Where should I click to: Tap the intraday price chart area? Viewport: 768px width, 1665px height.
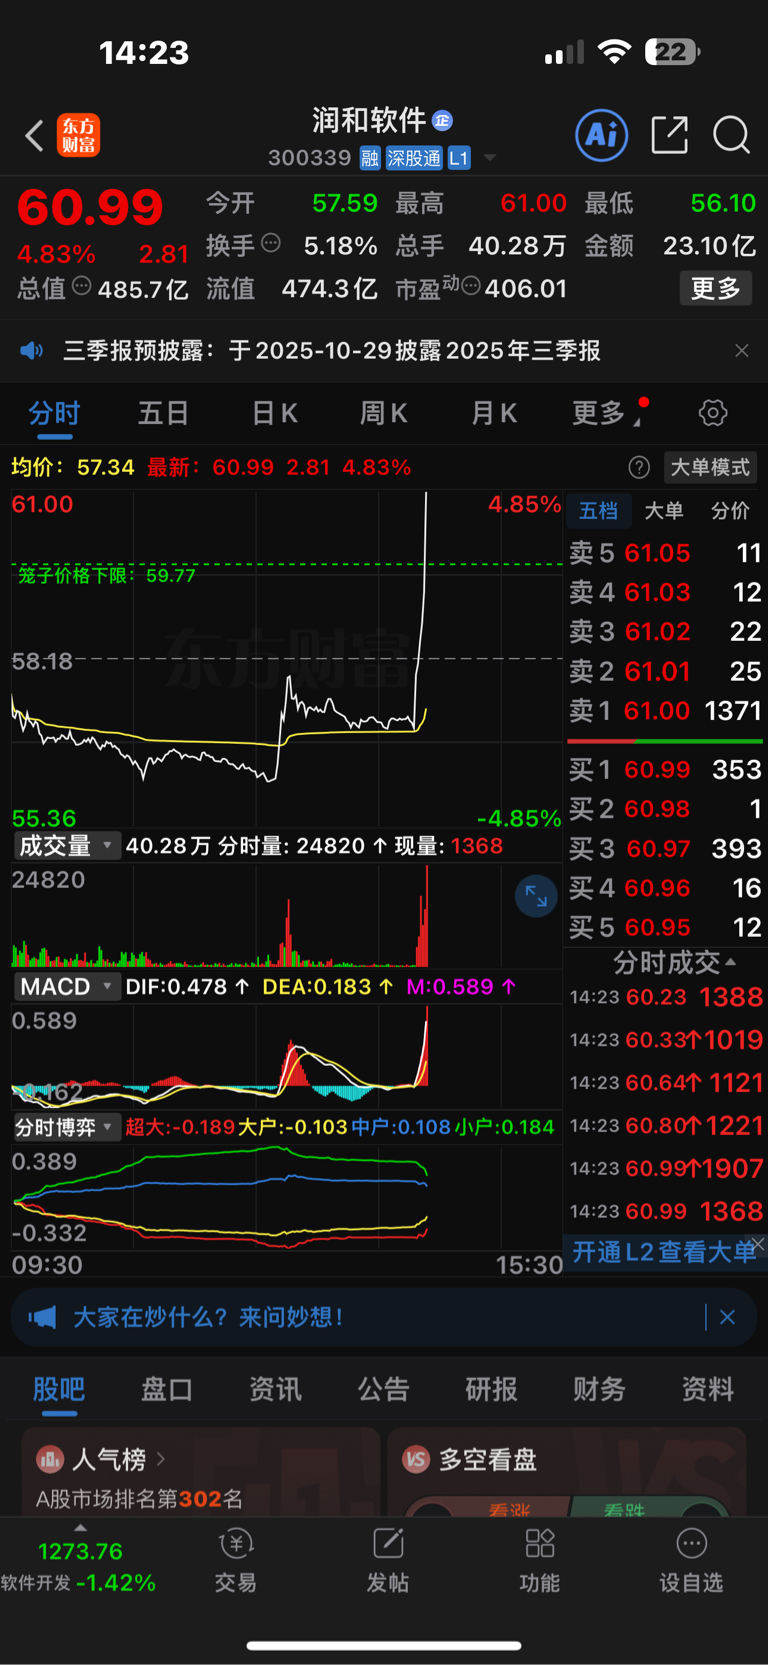pos(287,660)
